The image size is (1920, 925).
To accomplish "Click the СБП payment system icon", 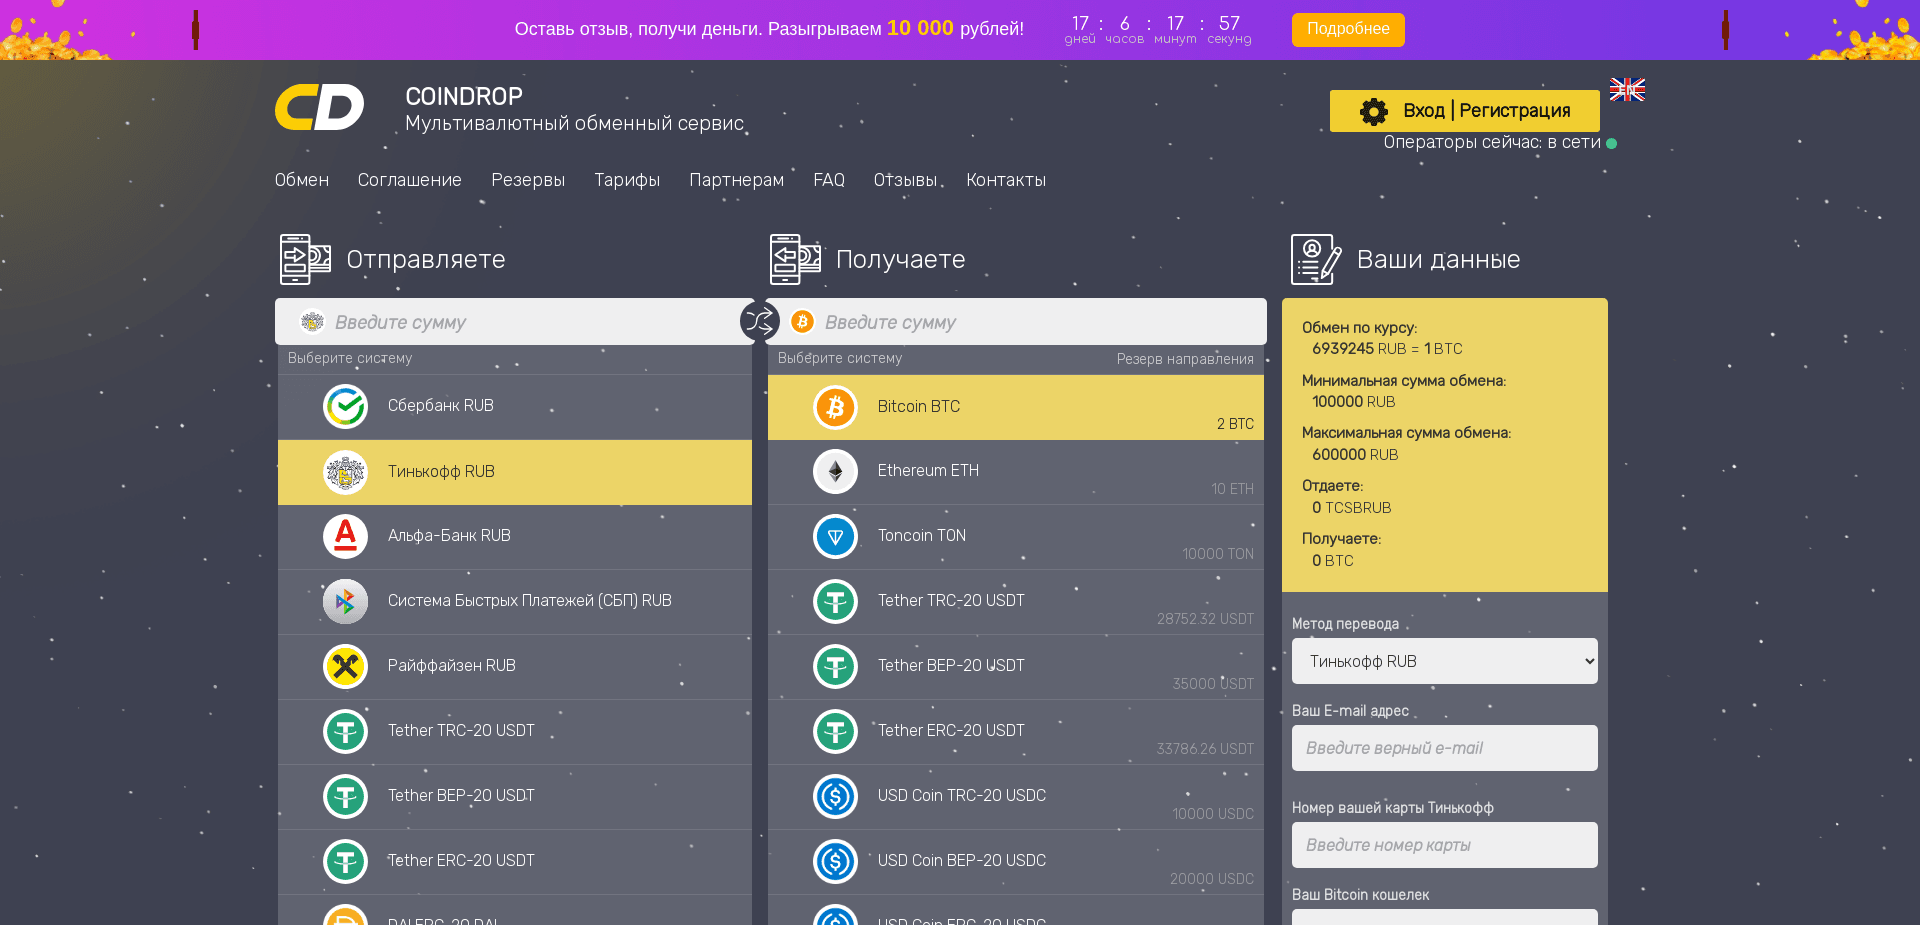I will click(x=346, y=602).
